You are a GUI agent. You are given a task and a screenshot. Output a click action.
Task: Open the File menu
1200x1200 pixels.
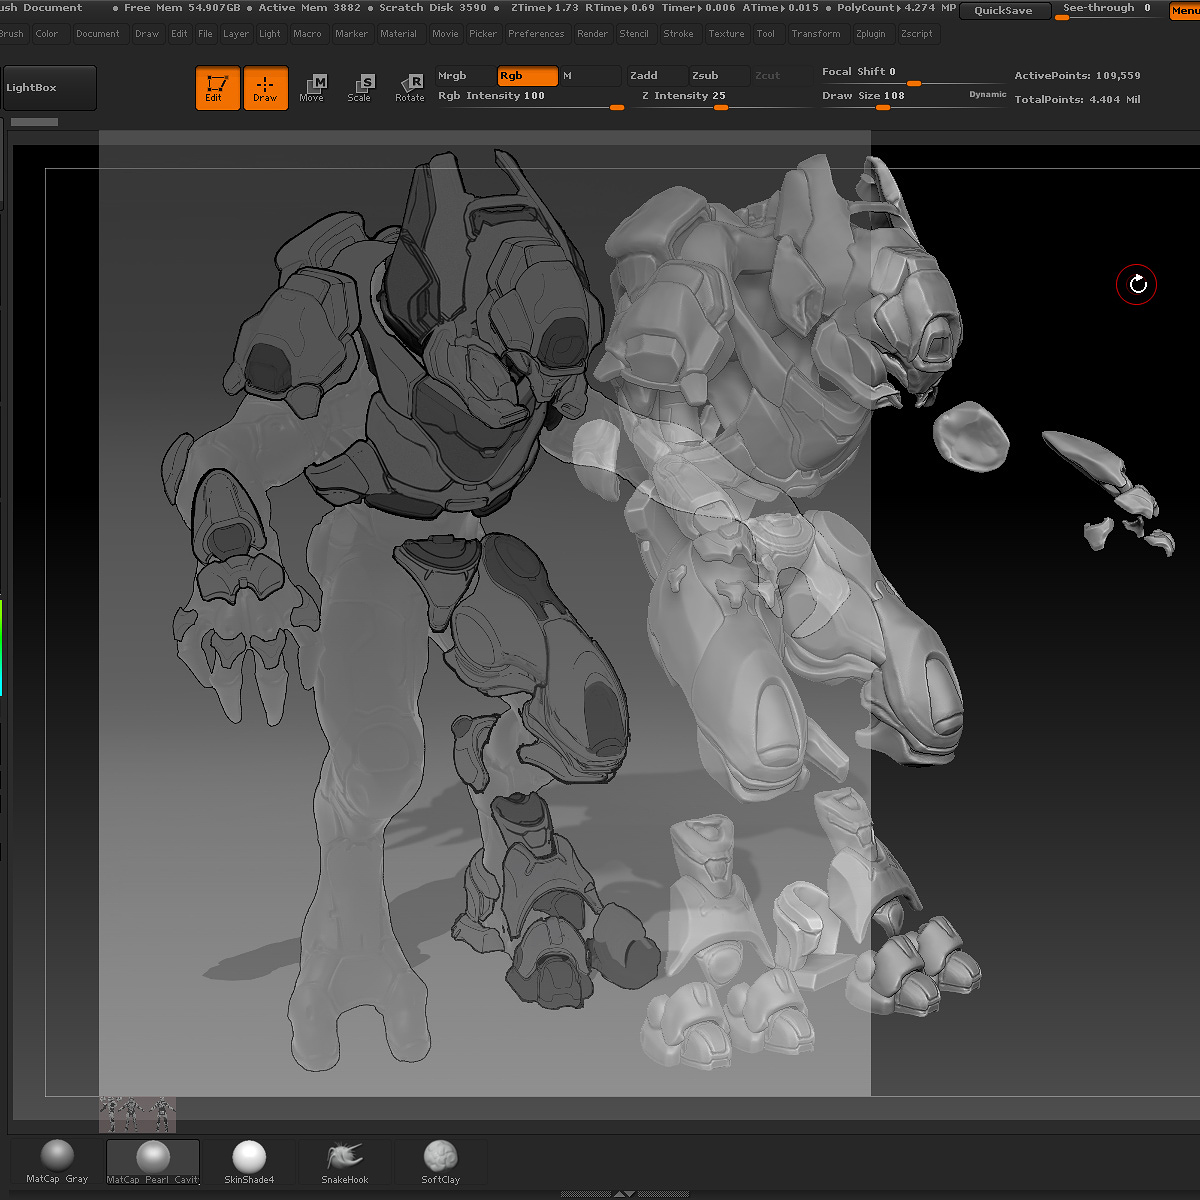pos(205,34)
